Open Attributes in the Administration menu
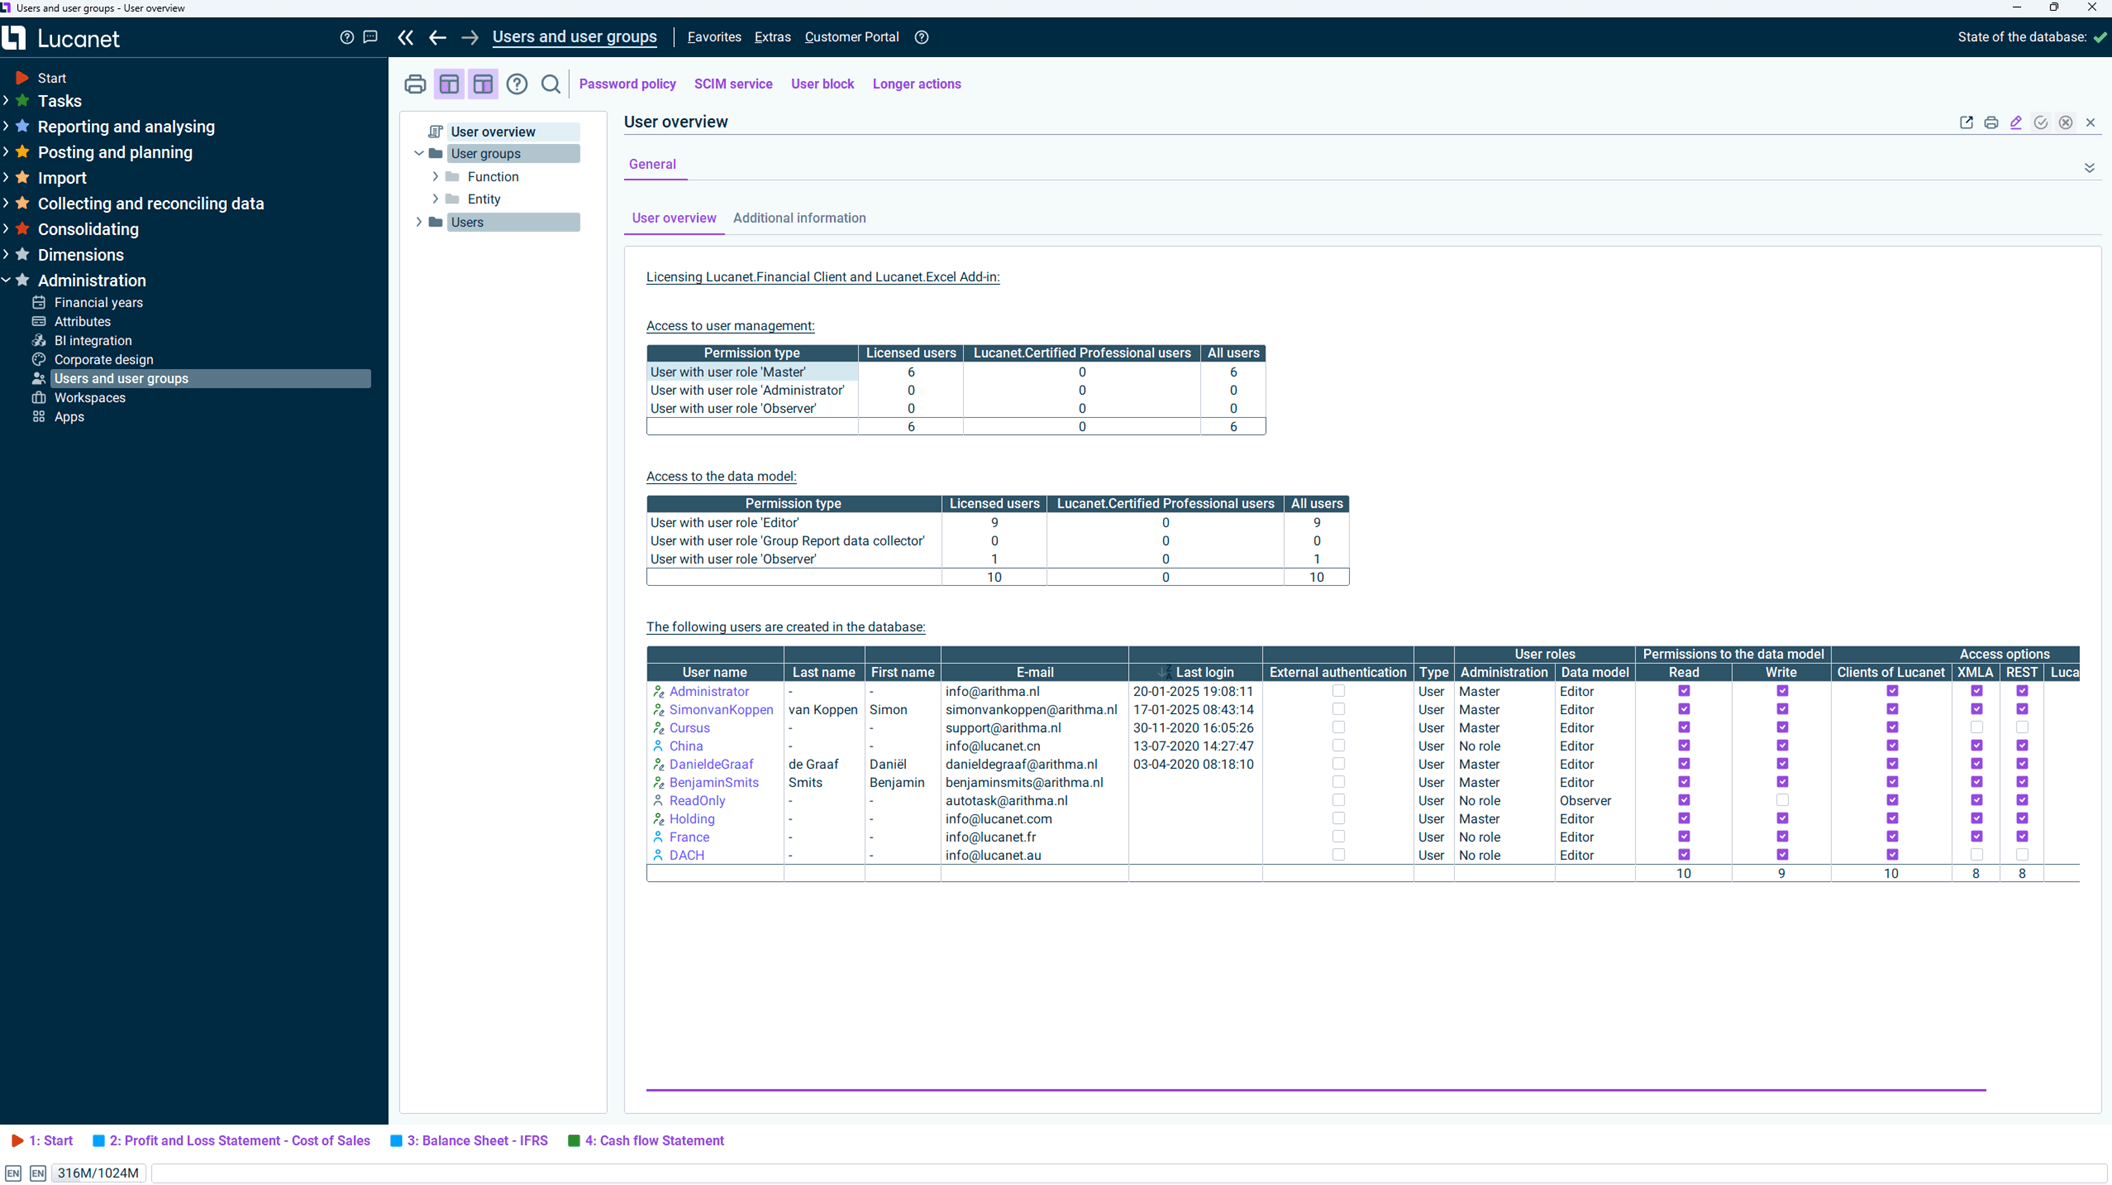Image resolution: width=2112 pixels, height=1185 pixels. coord(82,321)
